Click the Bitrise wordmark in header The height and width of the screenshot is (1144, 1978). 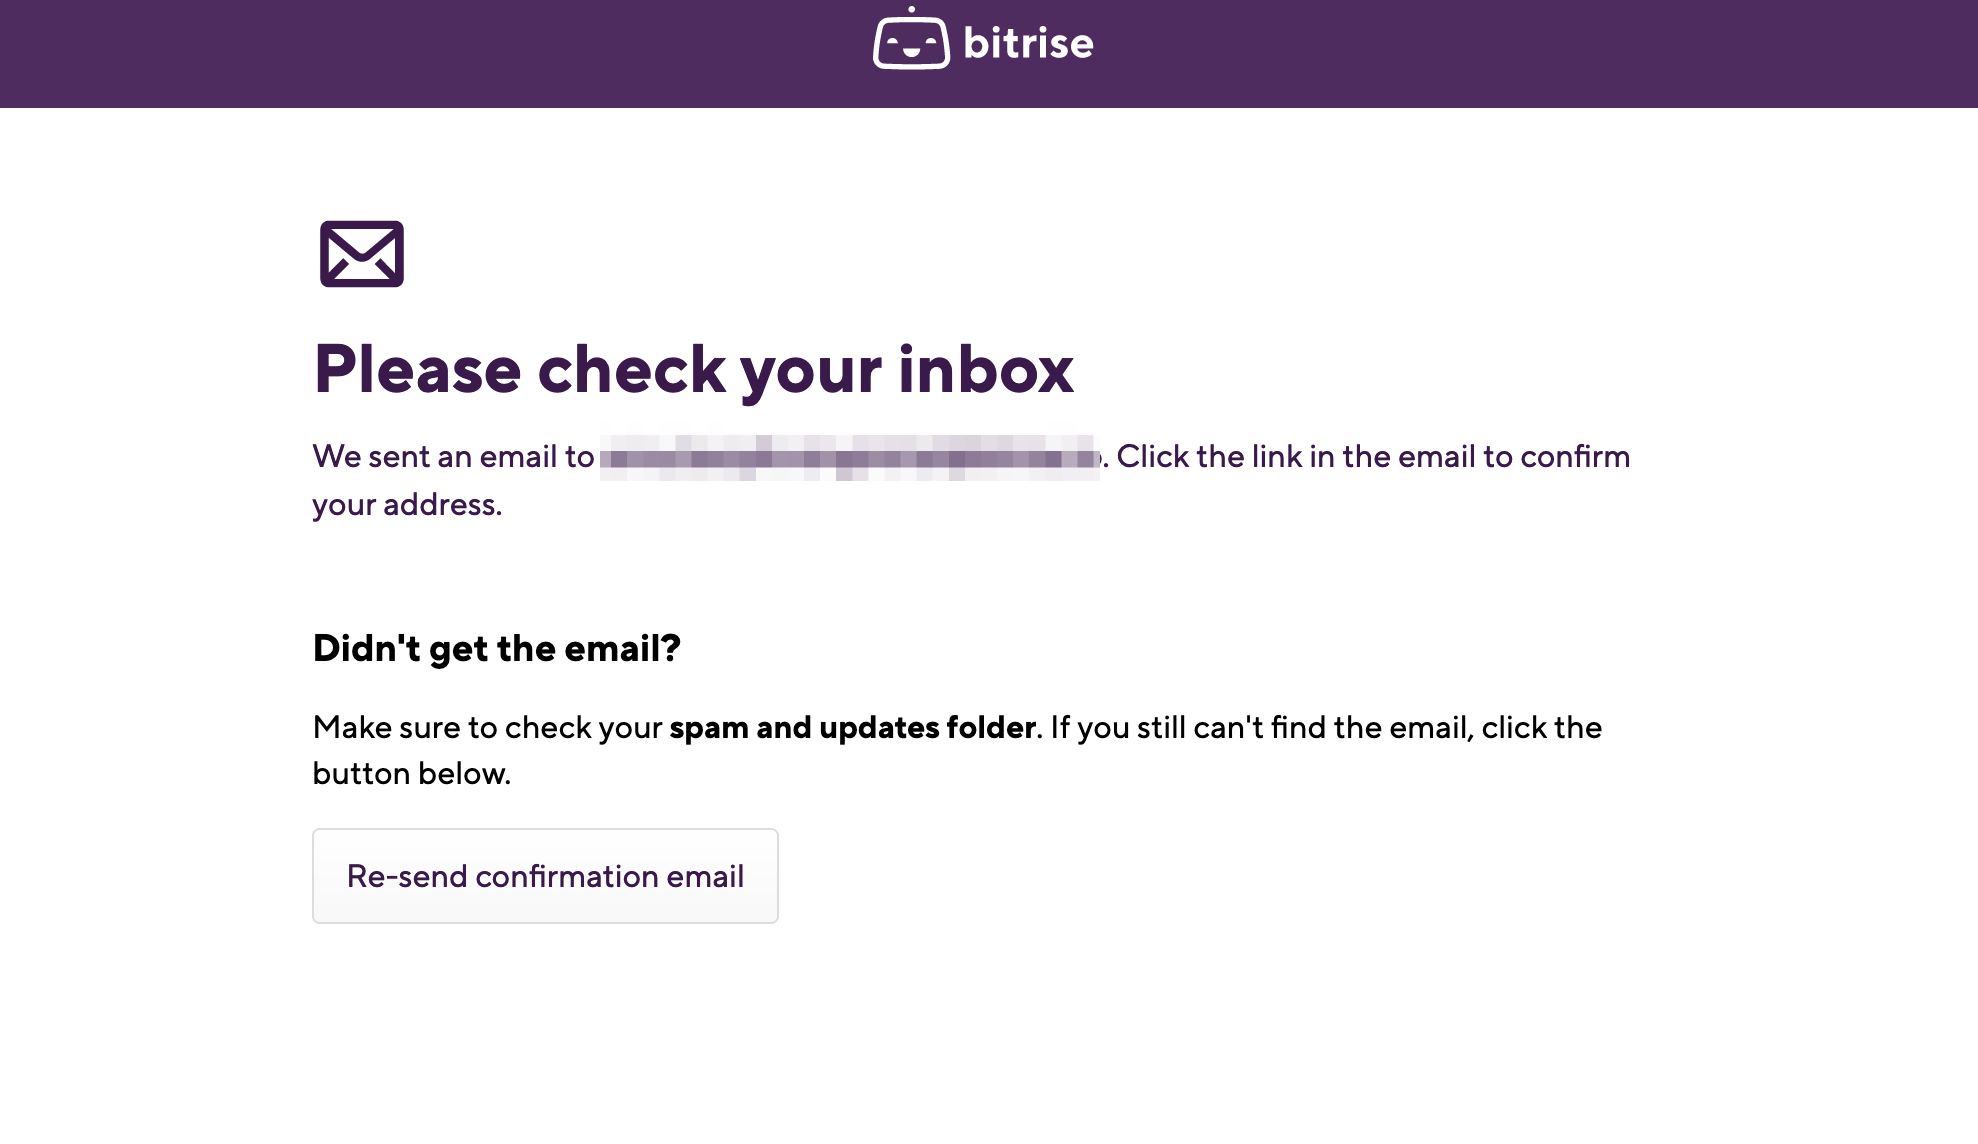tap(1027, 43)
